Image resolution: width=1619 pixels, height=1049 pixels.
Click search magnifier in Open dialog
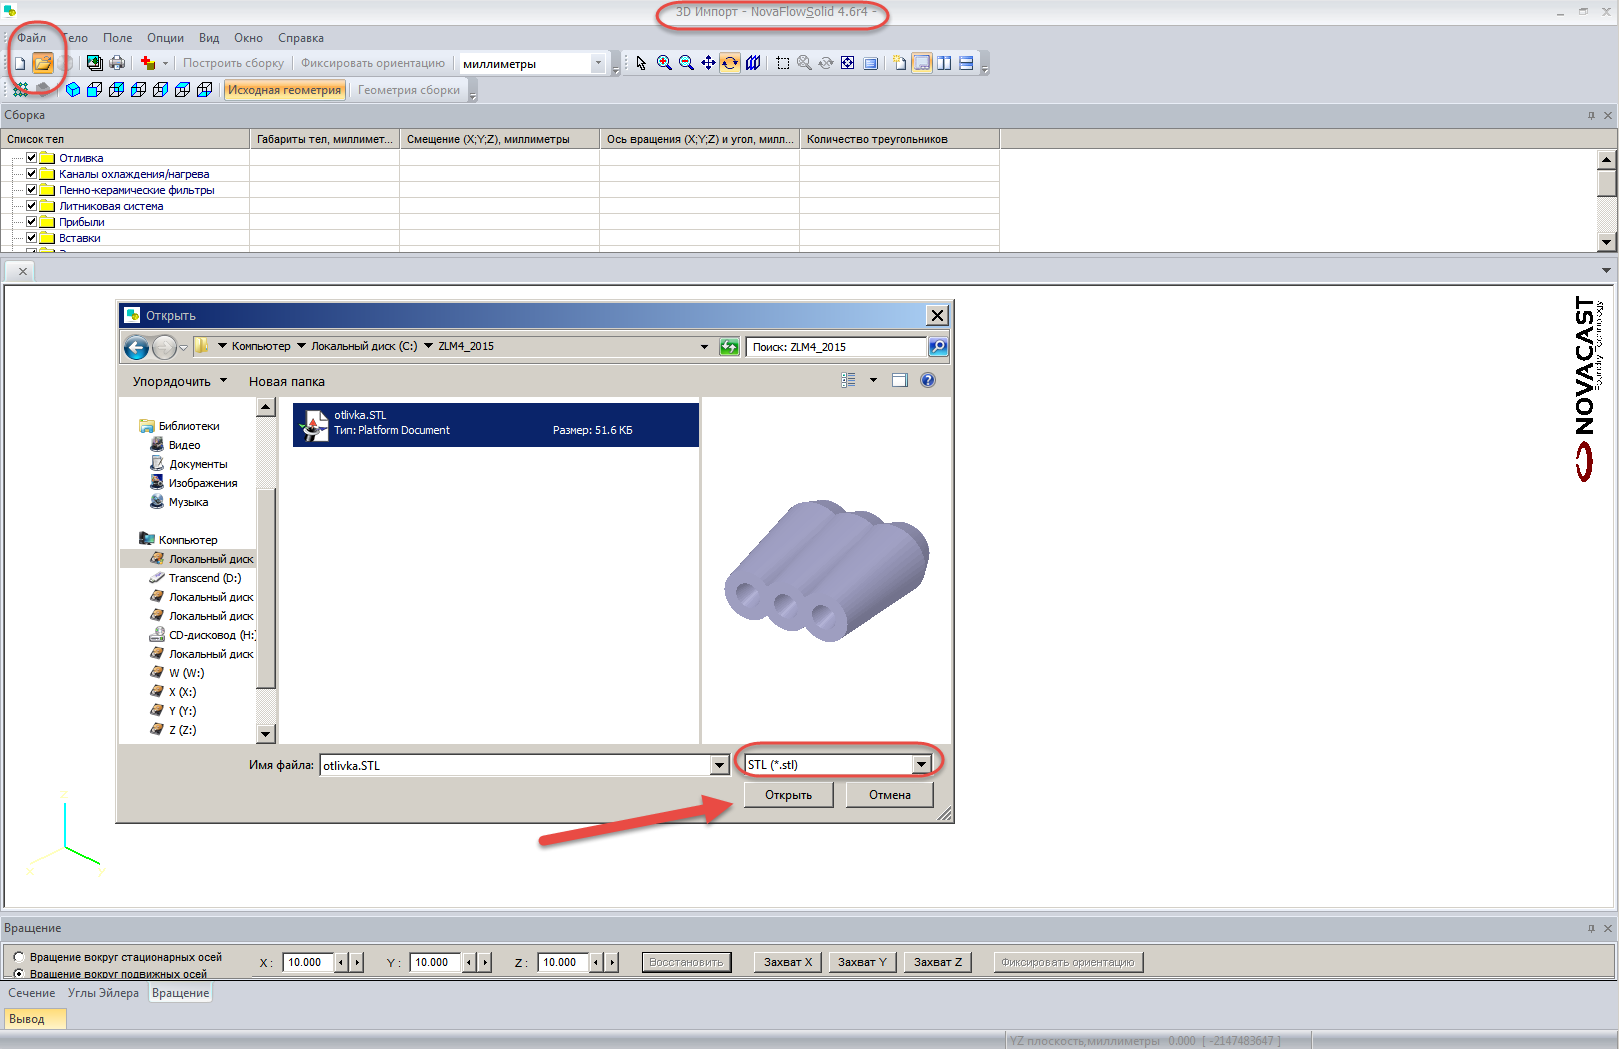(938, 347)
